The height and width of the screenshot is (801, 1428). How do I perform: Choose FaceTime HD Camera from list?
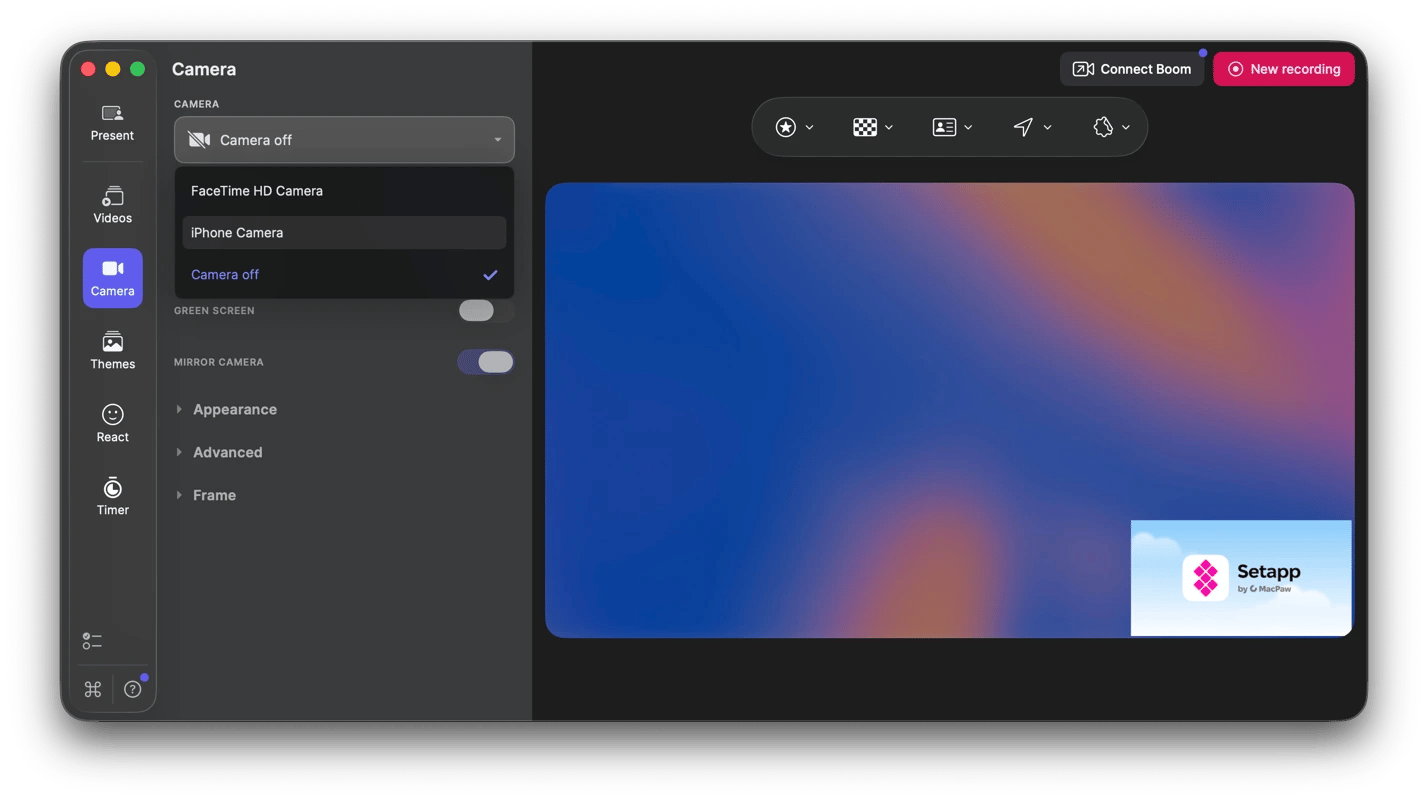(344, 191)
